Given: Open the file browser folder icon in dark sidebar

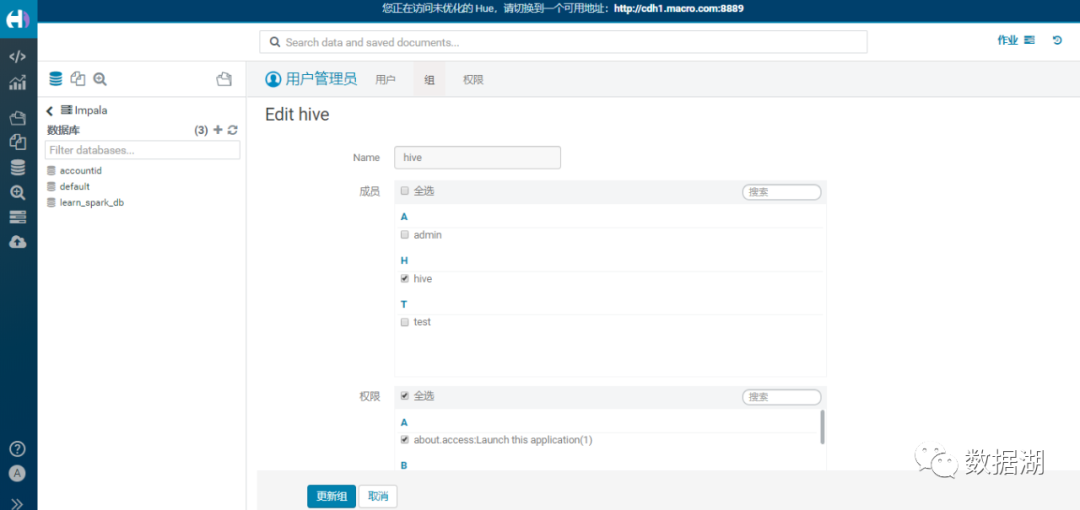Looking at the screenshot, I should coord(18,118).
